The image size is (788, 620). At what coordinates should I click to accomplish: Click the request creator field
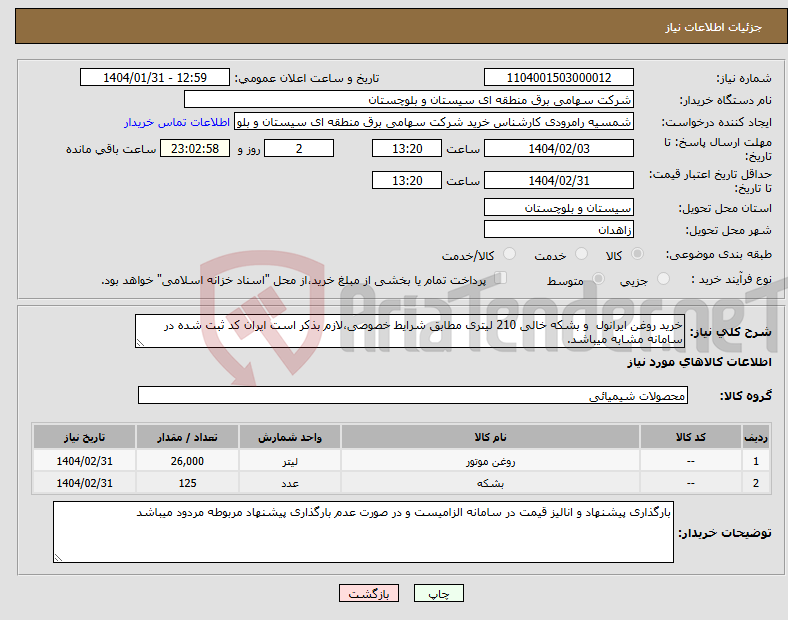pyautogui.click(x=434, y=122)
